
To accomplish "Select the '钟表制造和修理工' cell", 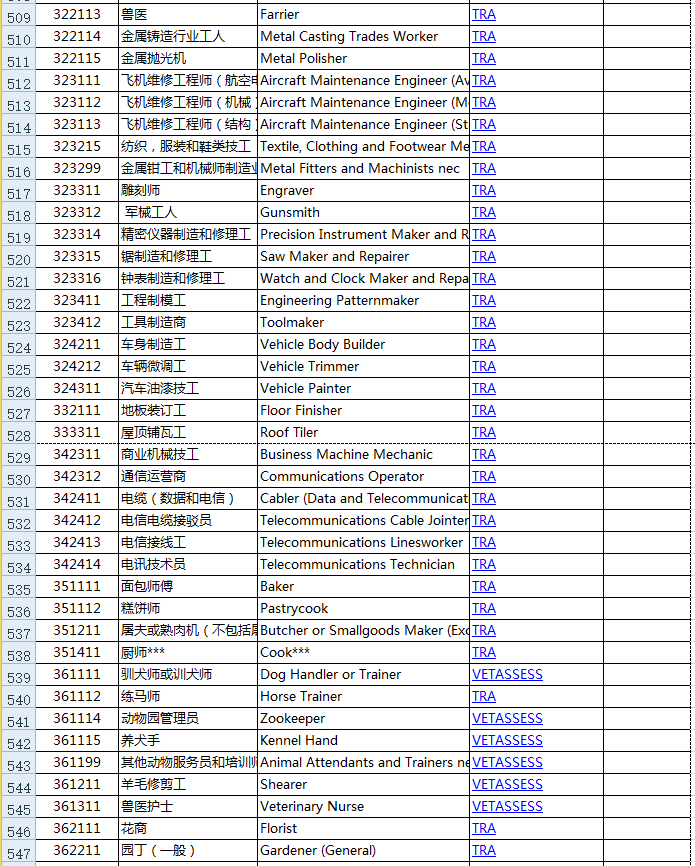I will coord(188,278).
